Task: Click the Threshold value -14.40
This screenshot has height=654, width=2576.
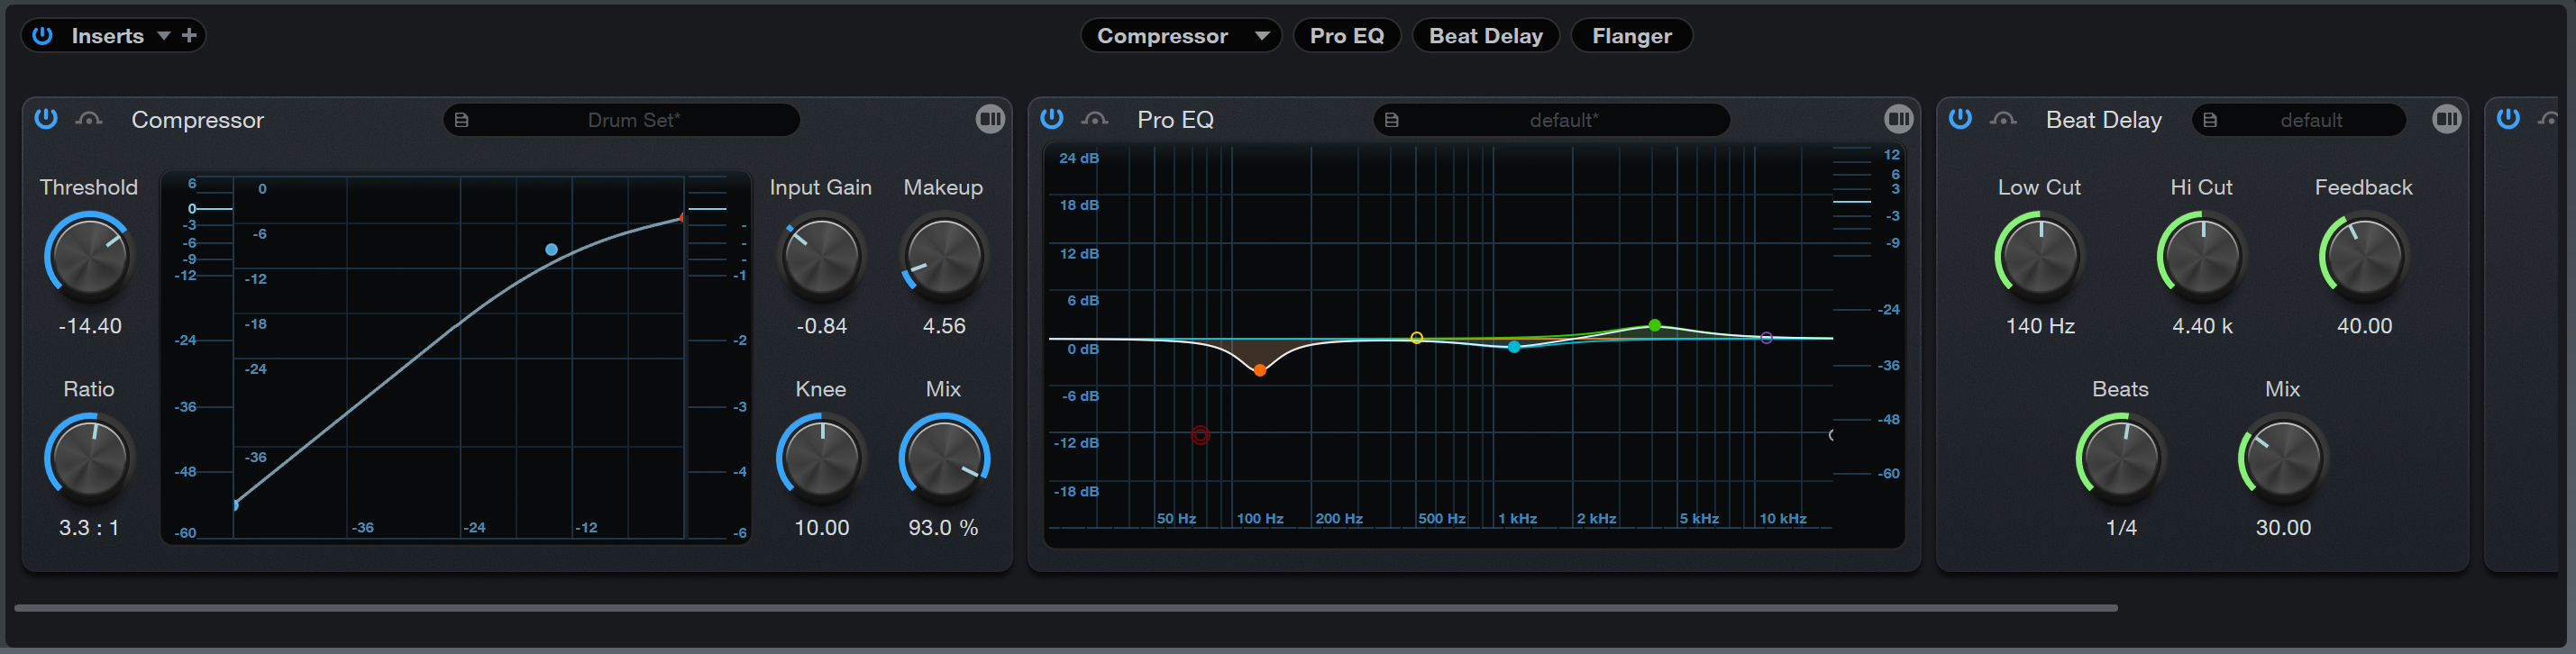Action: coord(89,326)
